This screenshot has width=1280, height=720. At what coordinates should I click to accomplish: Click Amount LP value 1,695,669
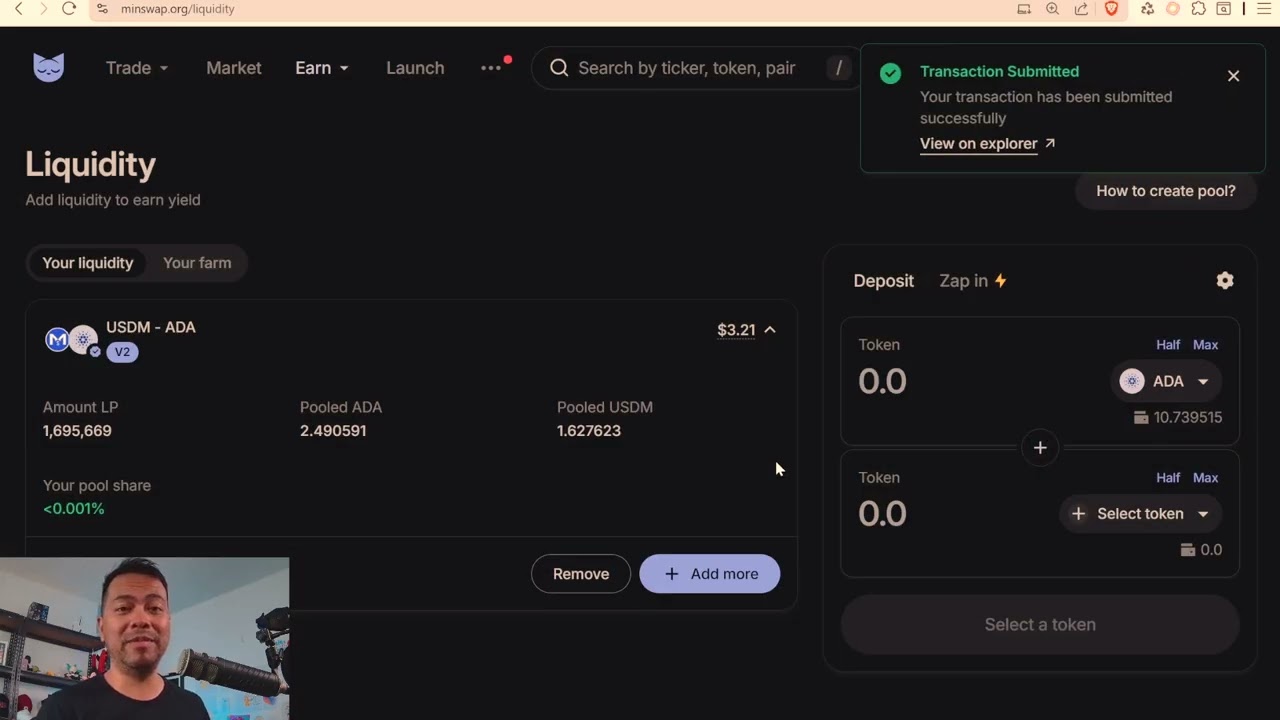[77, 431]
